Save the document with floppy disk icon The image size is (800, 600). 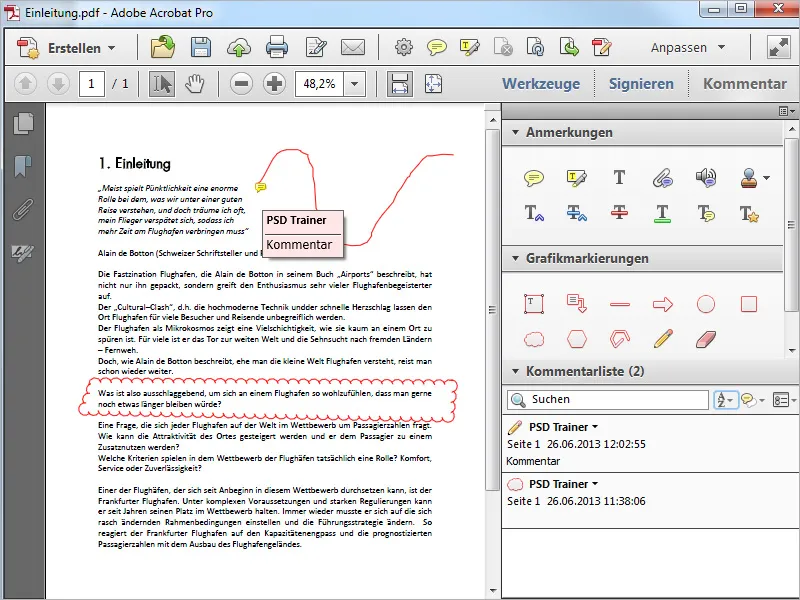201,47
